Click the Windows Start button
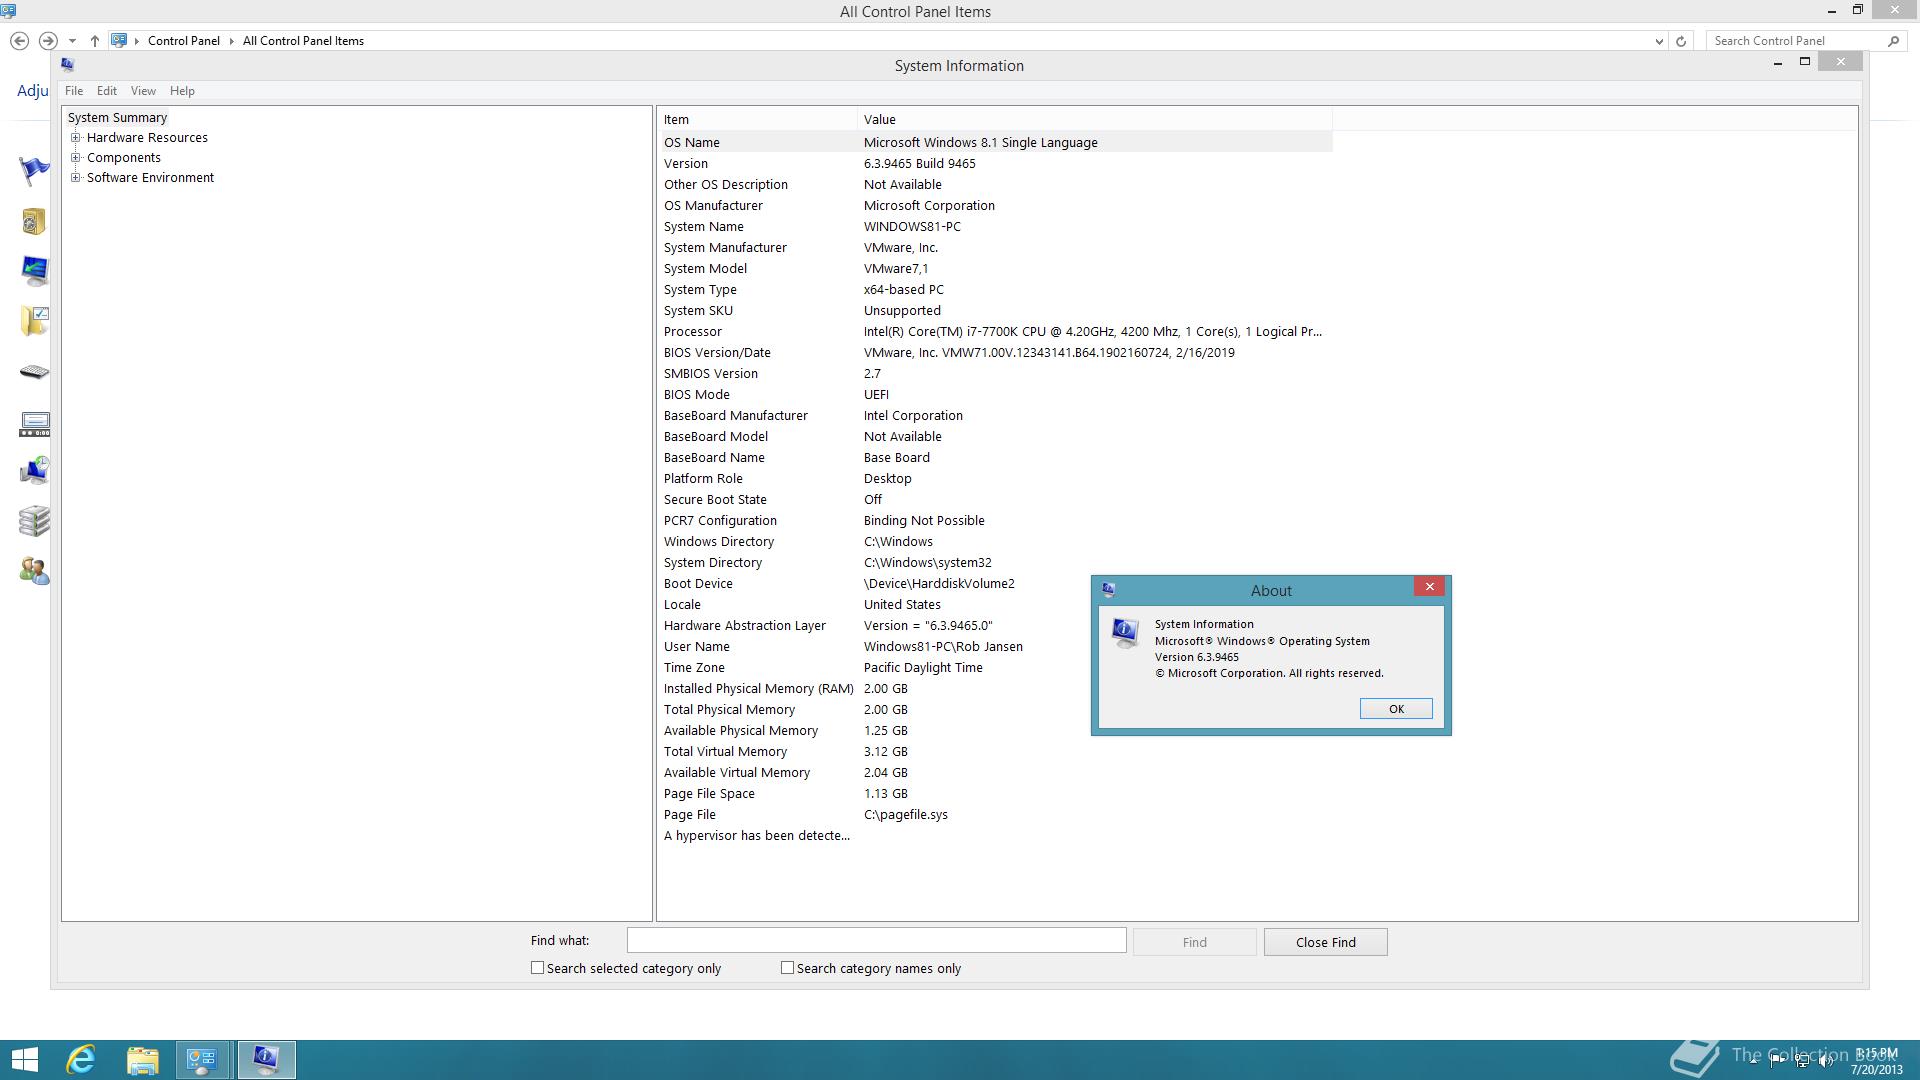Viewport: 1920px width, 1080px height. tap(25, 1060)
